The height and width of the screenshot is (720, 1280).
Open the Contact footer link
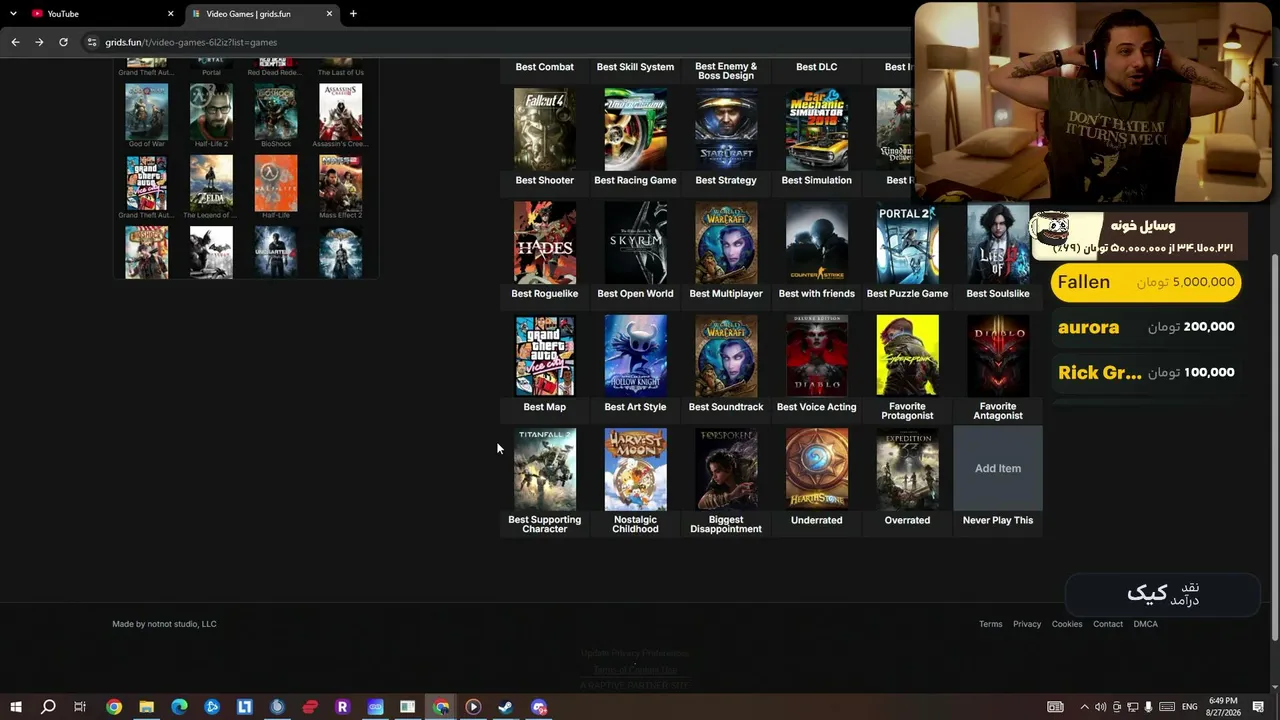coord(1108,624)
